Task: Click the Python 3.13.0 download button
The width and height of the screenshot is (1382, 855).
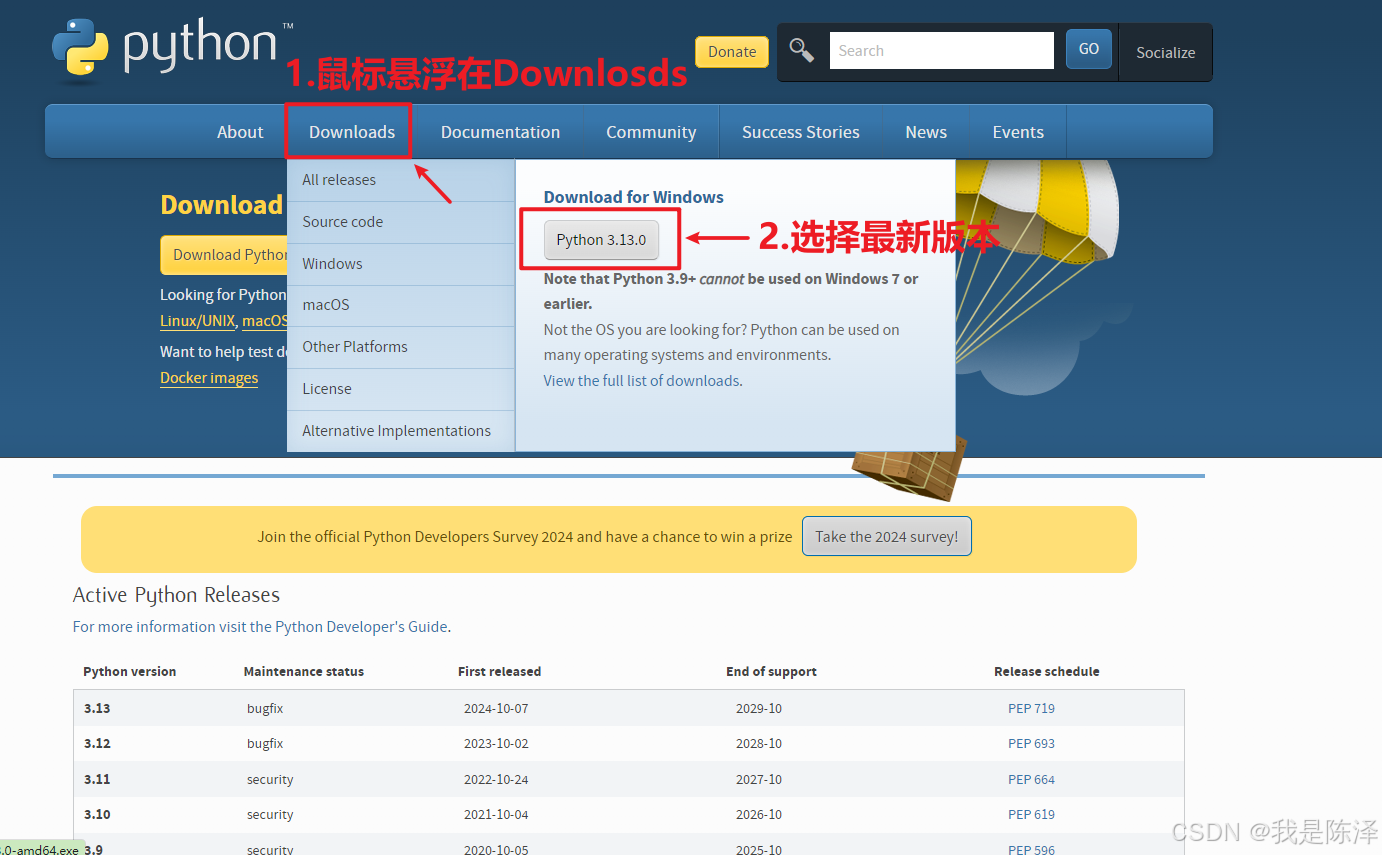Action: click(x=601, y=240)
